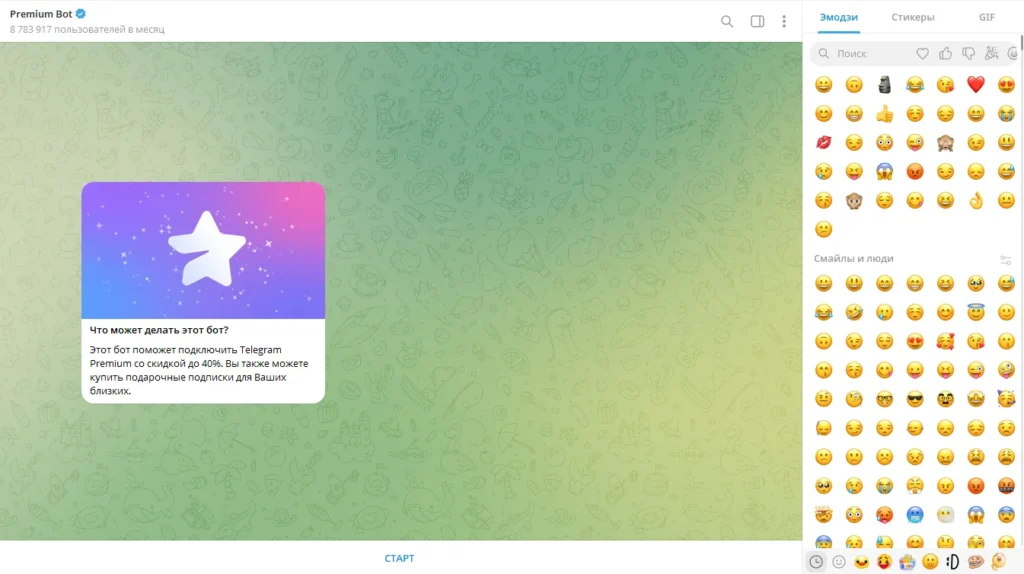Screen dimensions: 1024x574
Task: Pick the cursing face with symbols emoji
Action: [1006, 486]
